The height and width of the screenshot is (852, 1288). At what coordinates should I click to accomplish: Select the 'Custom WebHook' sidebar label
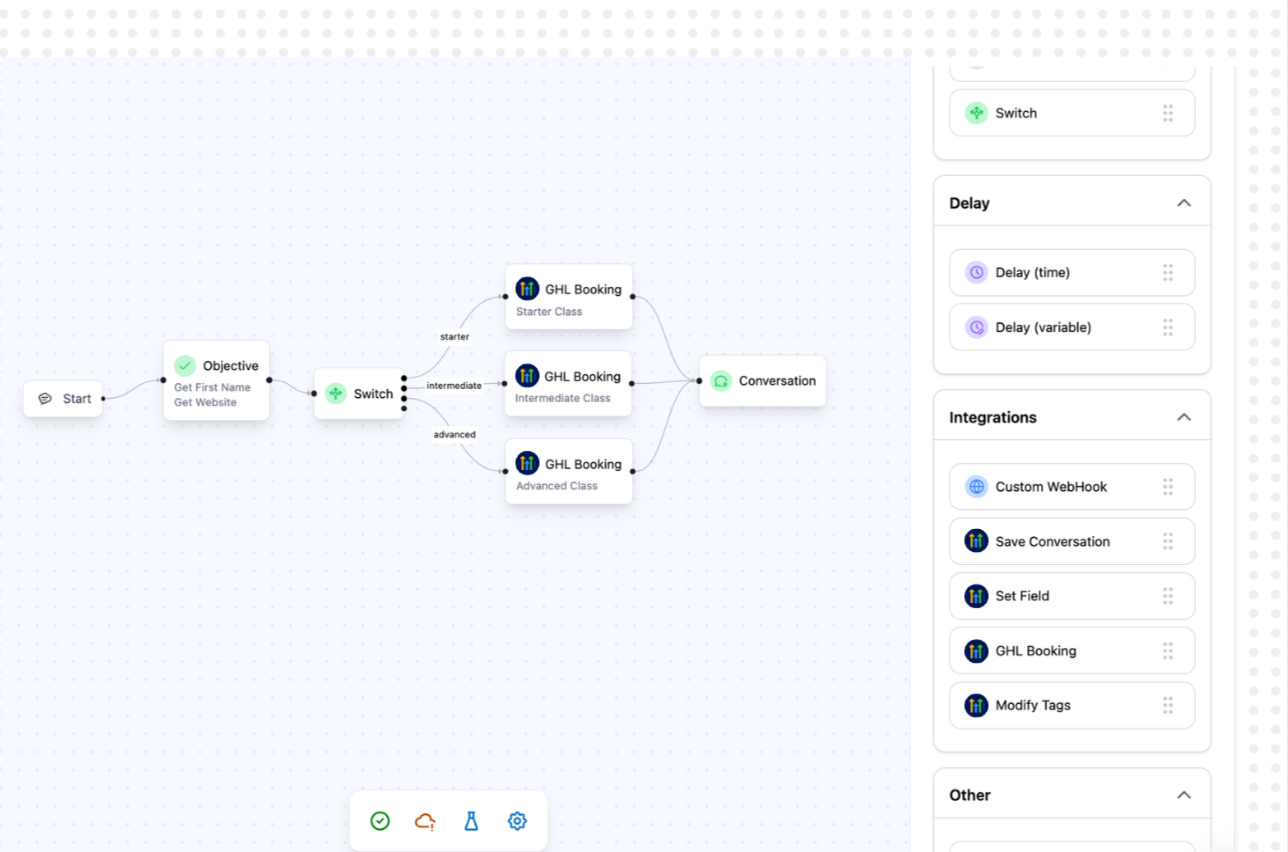(x=1051, y=487)
